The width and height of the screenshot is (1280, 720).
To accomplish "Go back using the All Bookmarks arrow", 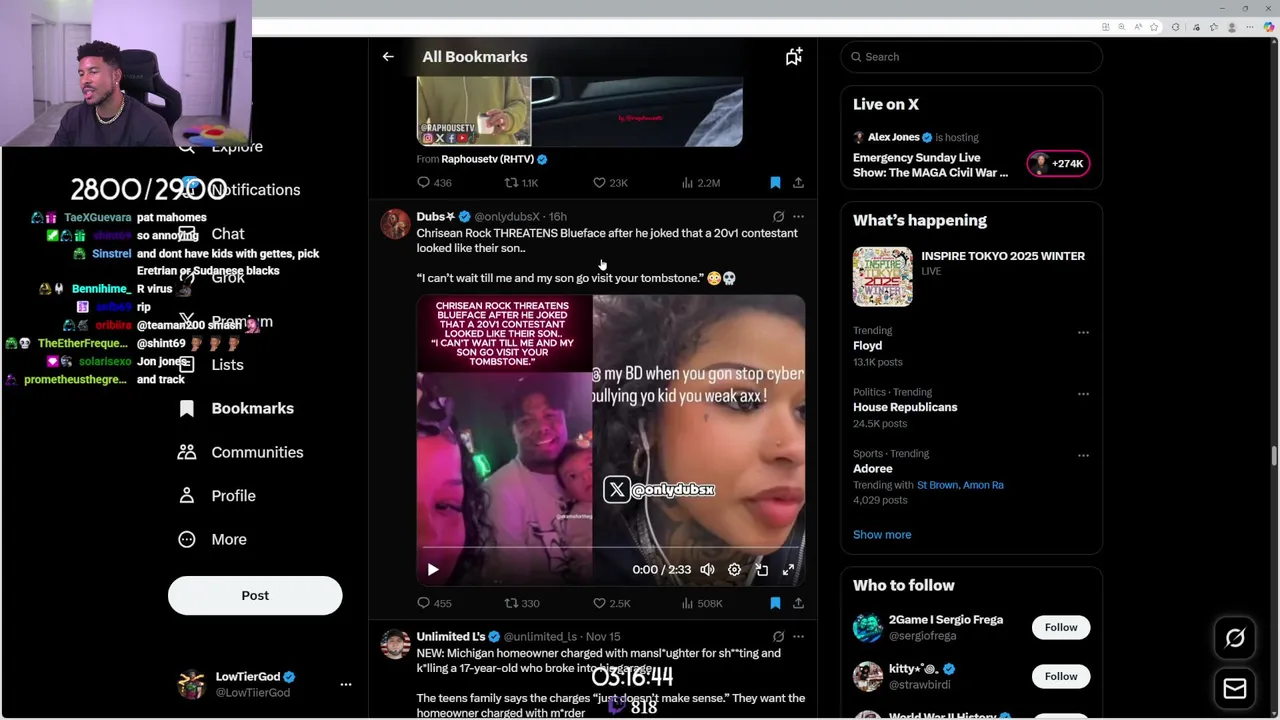I will (x=388, y=57).
